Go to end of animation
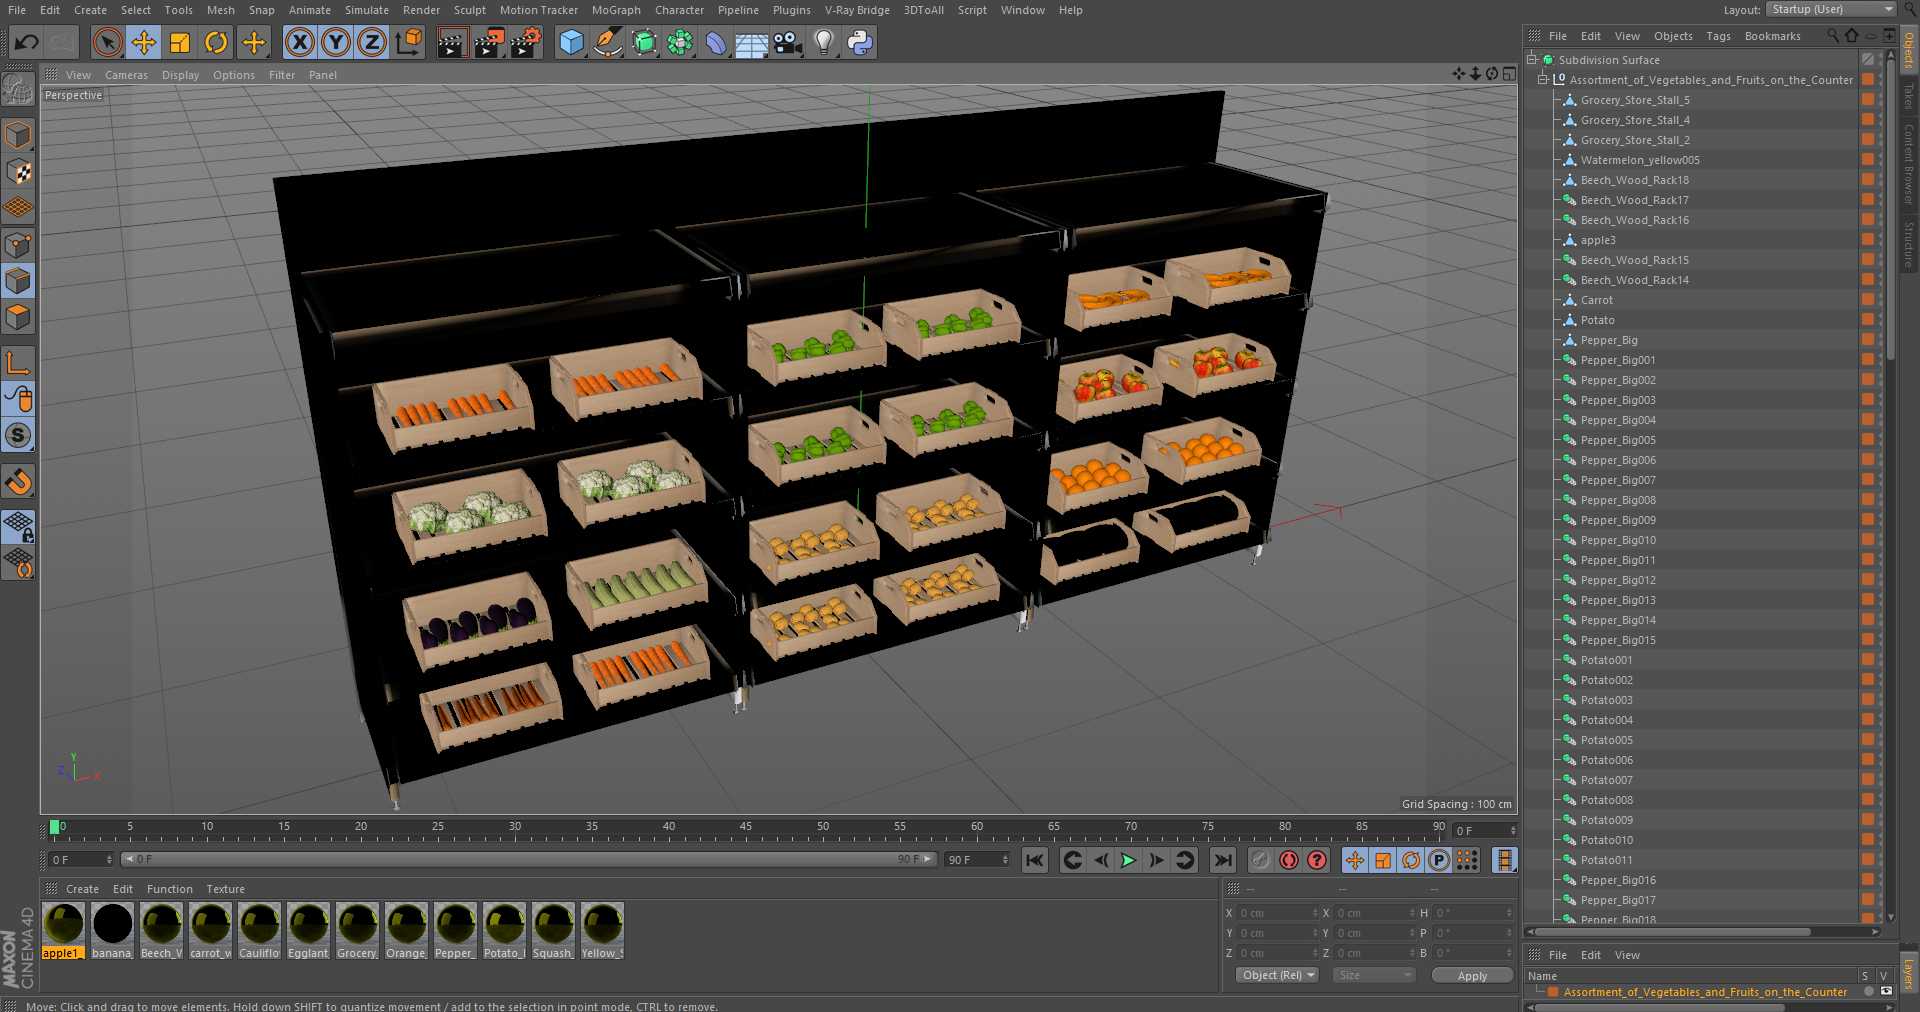 [1222, 860]
